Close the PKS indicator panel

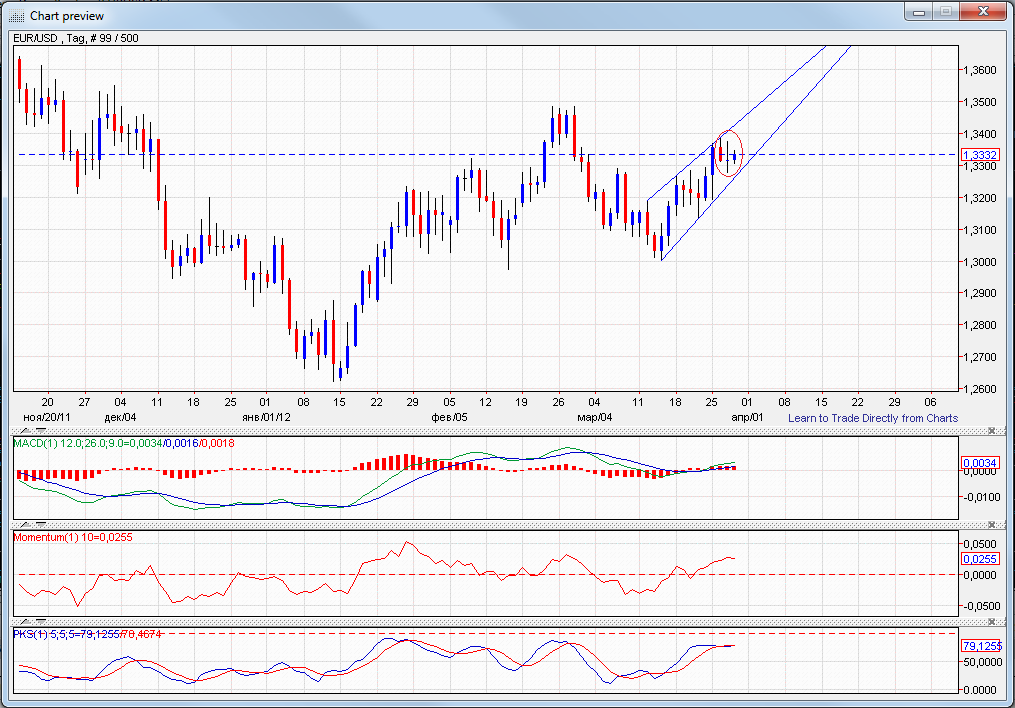(991, 622)
